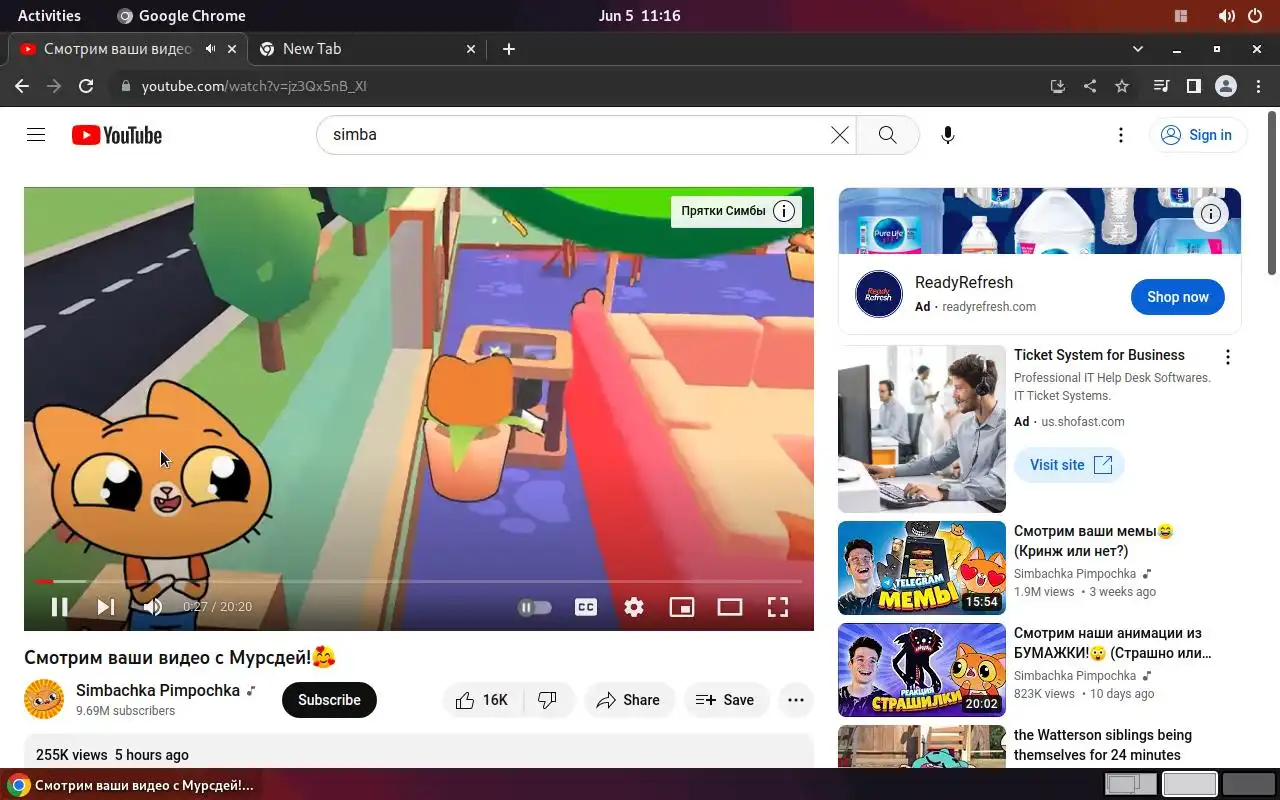Open the Прятки Симбы card label
The image size is (1280, 800).
[x=723, y=211]
